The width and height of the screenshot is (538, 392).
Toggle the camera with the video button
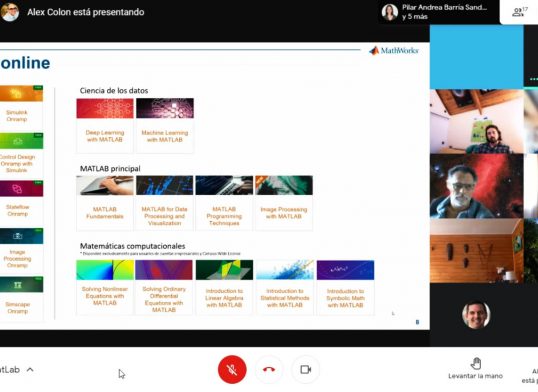[x=305, y=369]
